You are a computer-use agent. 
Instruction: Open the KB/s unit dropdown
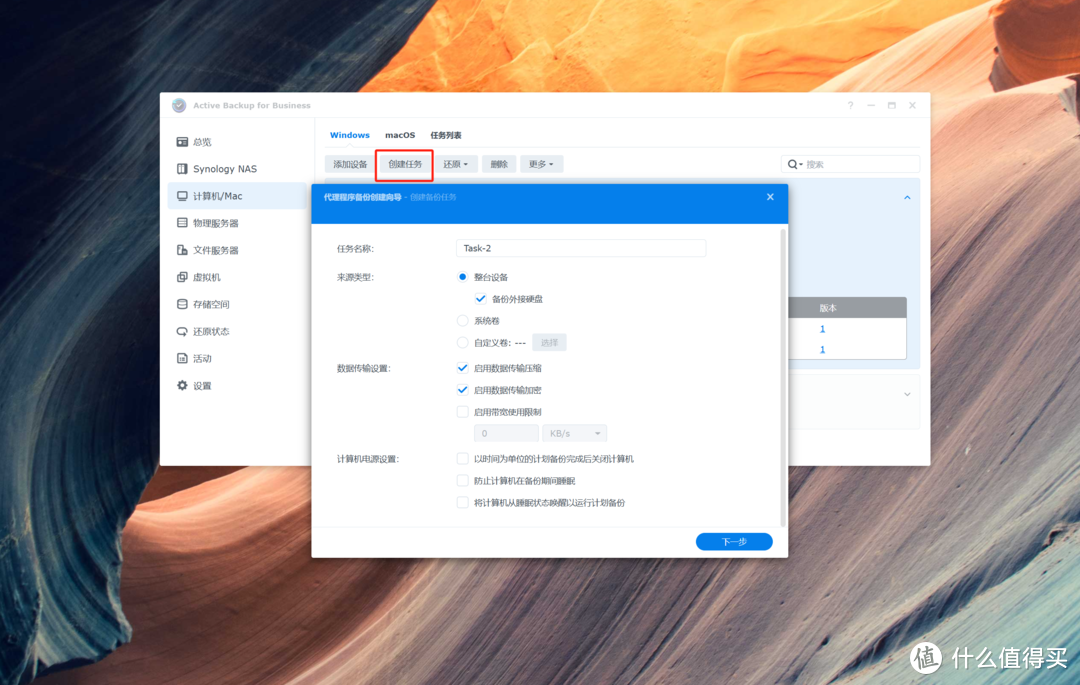574,434
